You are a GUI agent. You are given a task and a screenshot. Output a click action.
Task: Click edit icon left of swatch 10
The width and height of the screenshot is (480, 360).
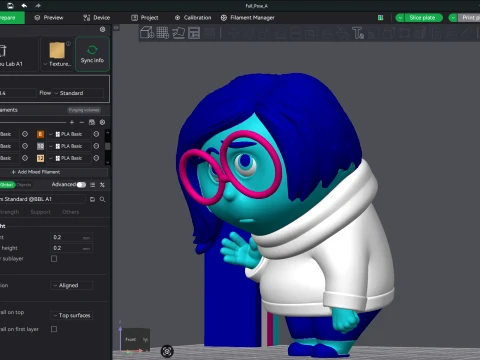(x=25, y=146)
